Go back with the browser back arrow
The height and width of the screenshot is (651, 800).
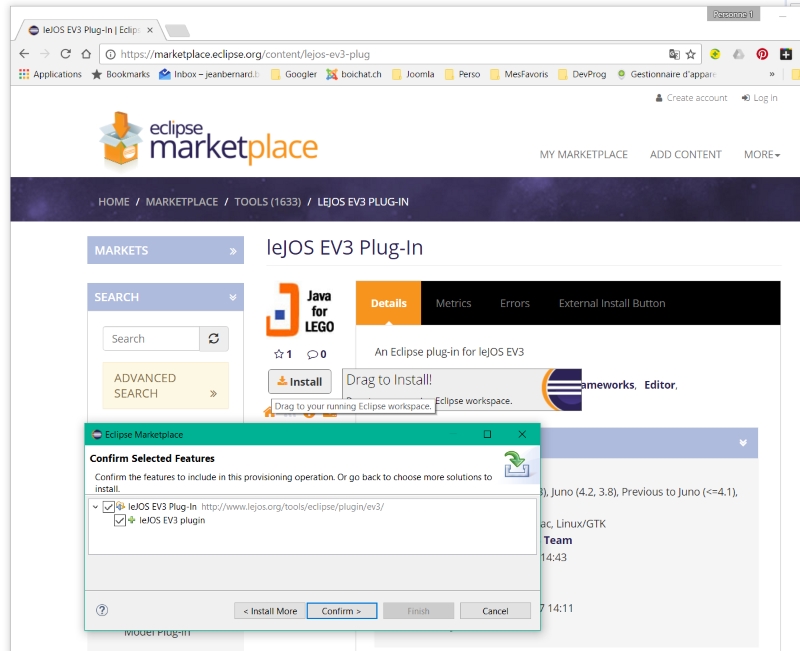tap(24, 54)
